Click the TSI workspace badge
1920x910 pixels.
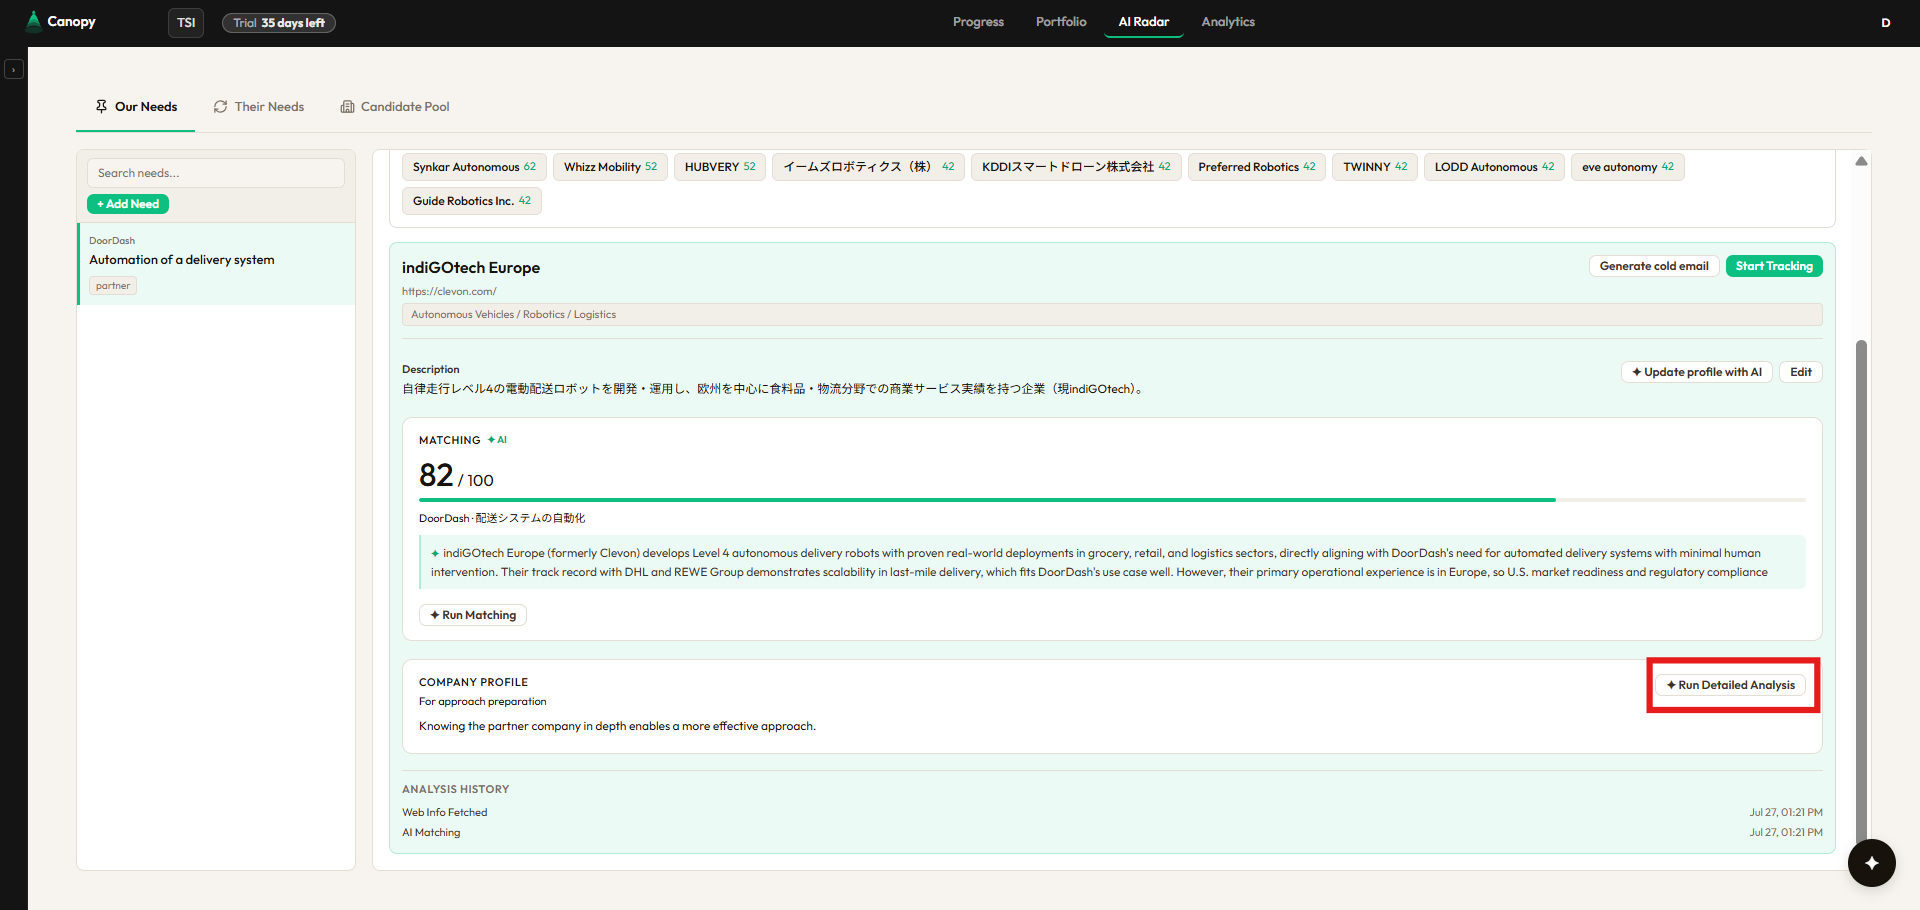click(x=186, y=22)
